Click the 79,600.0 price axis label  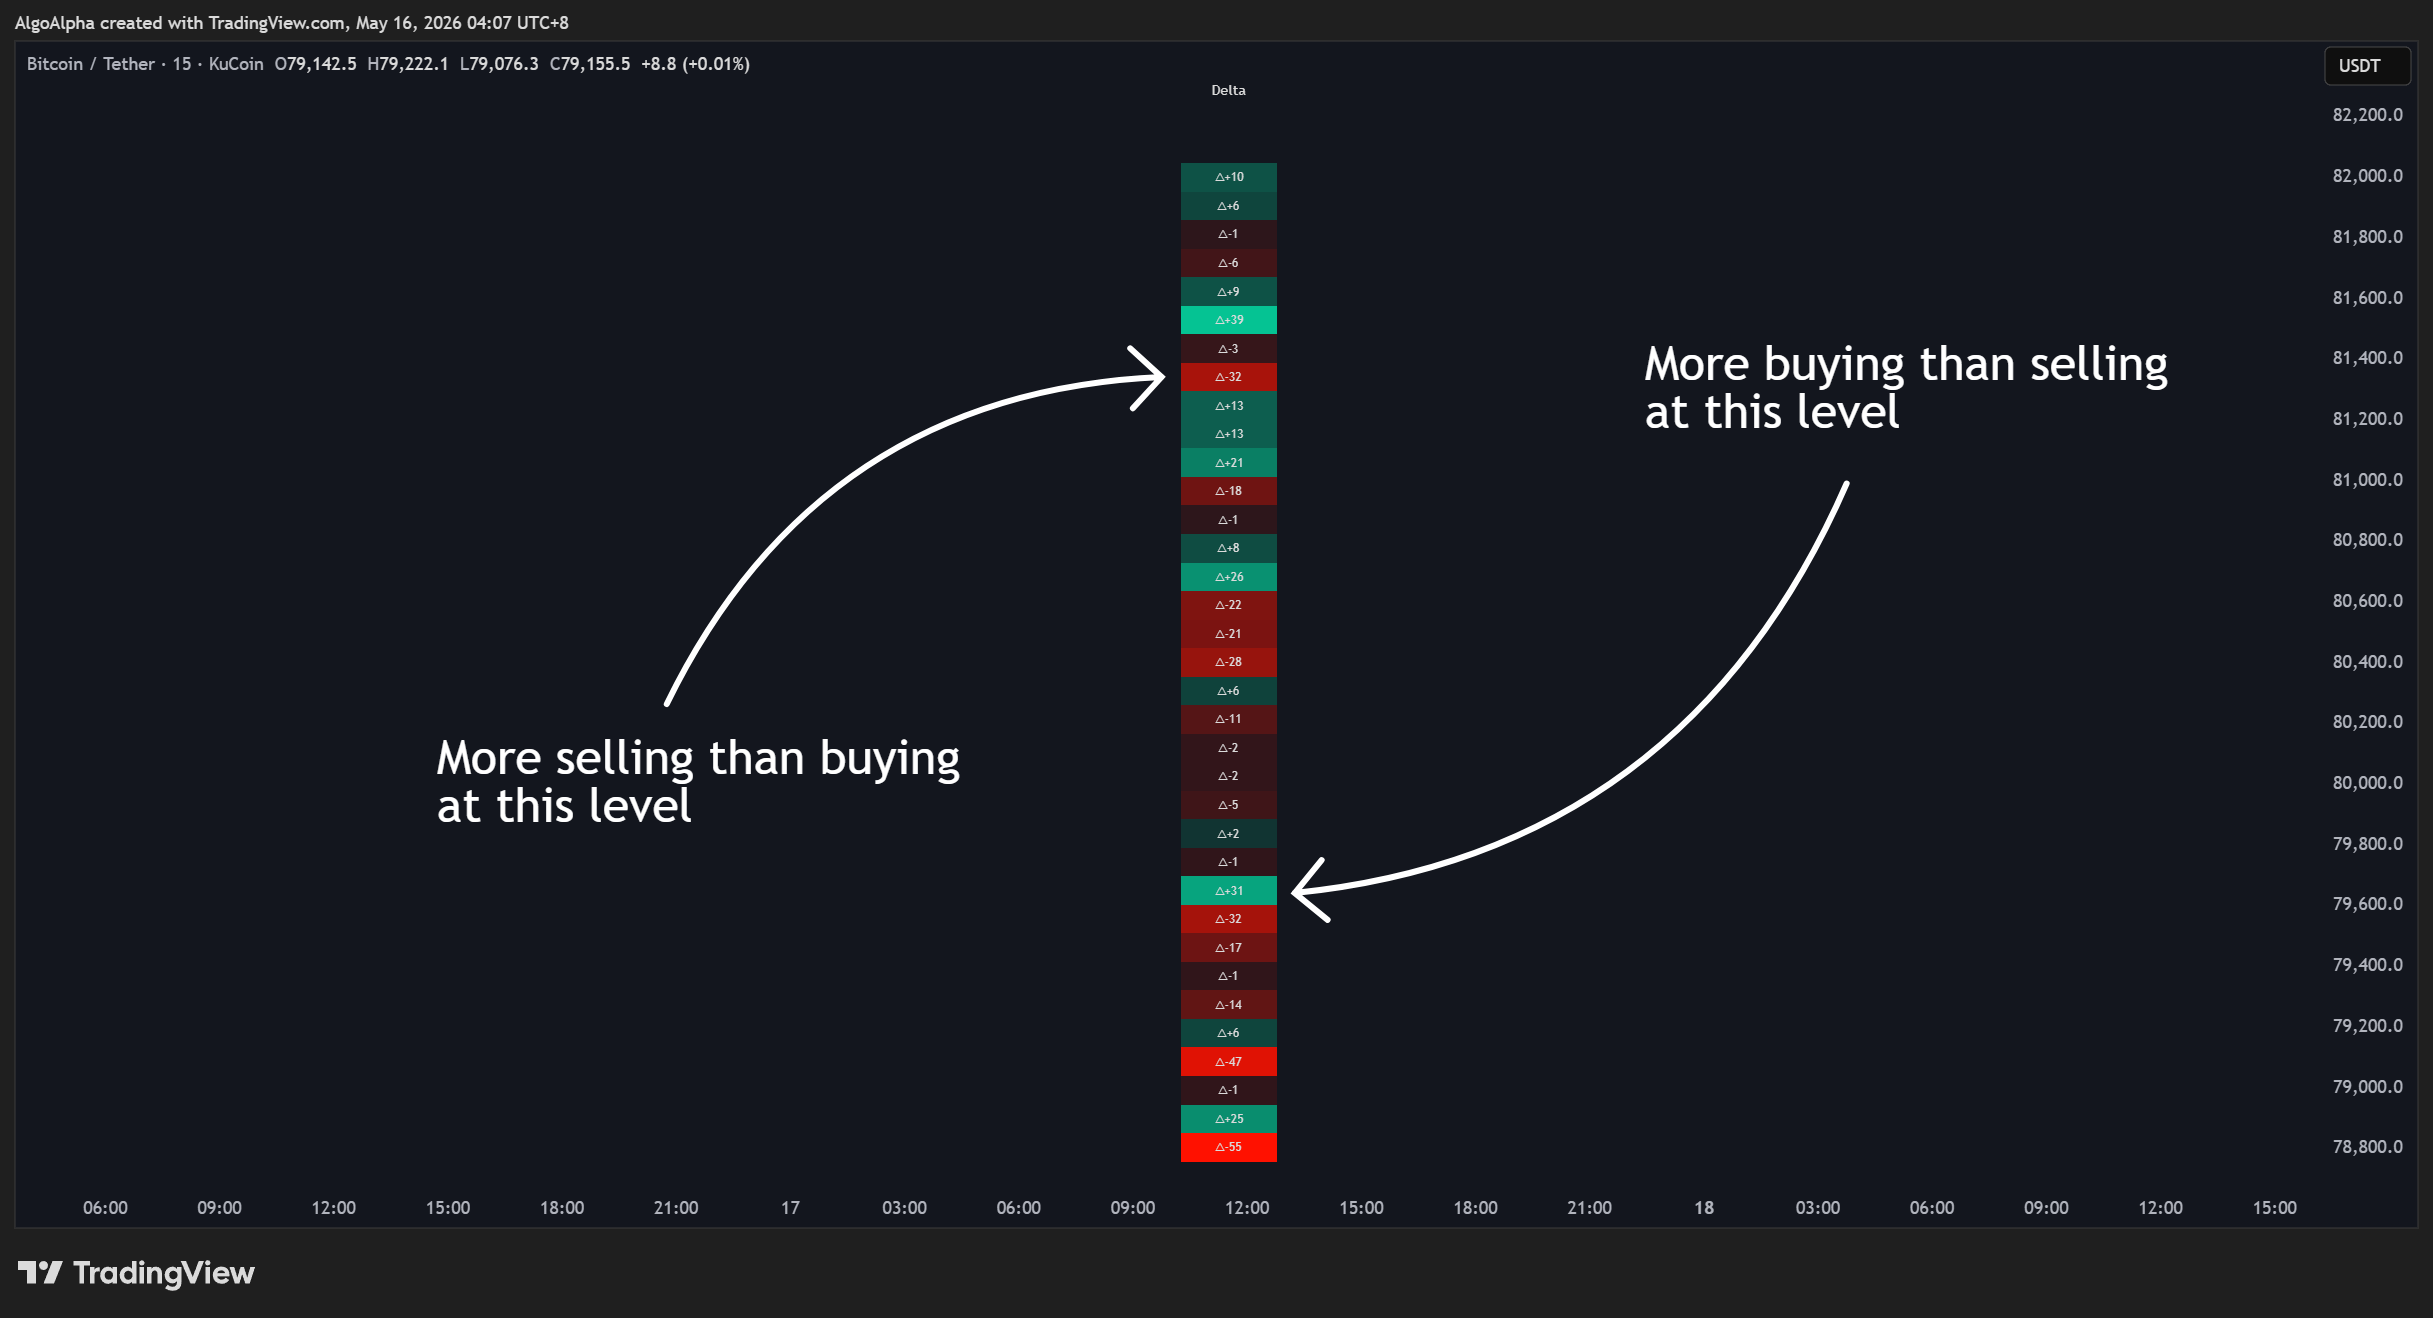point(2367,904)
